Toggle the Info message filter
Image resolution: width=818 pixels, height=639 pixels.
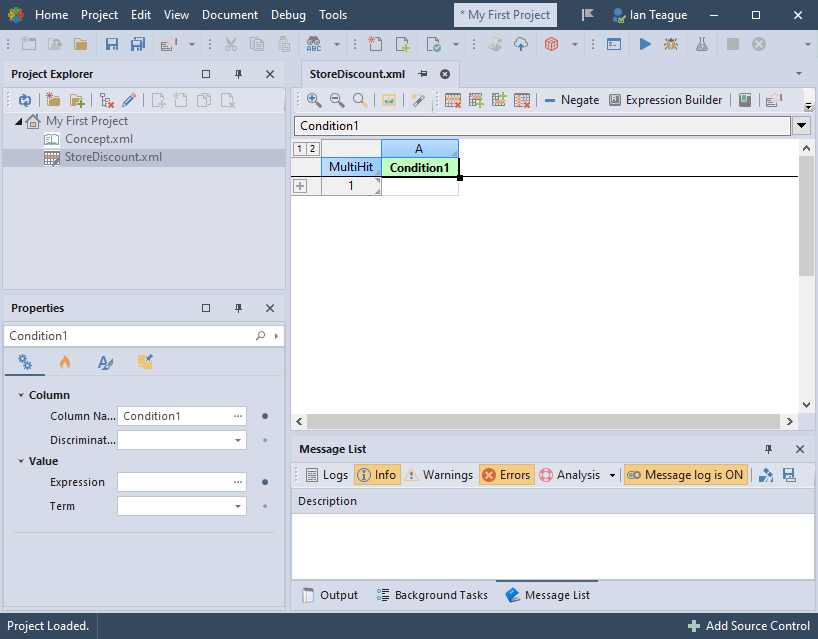coord(377,475)
